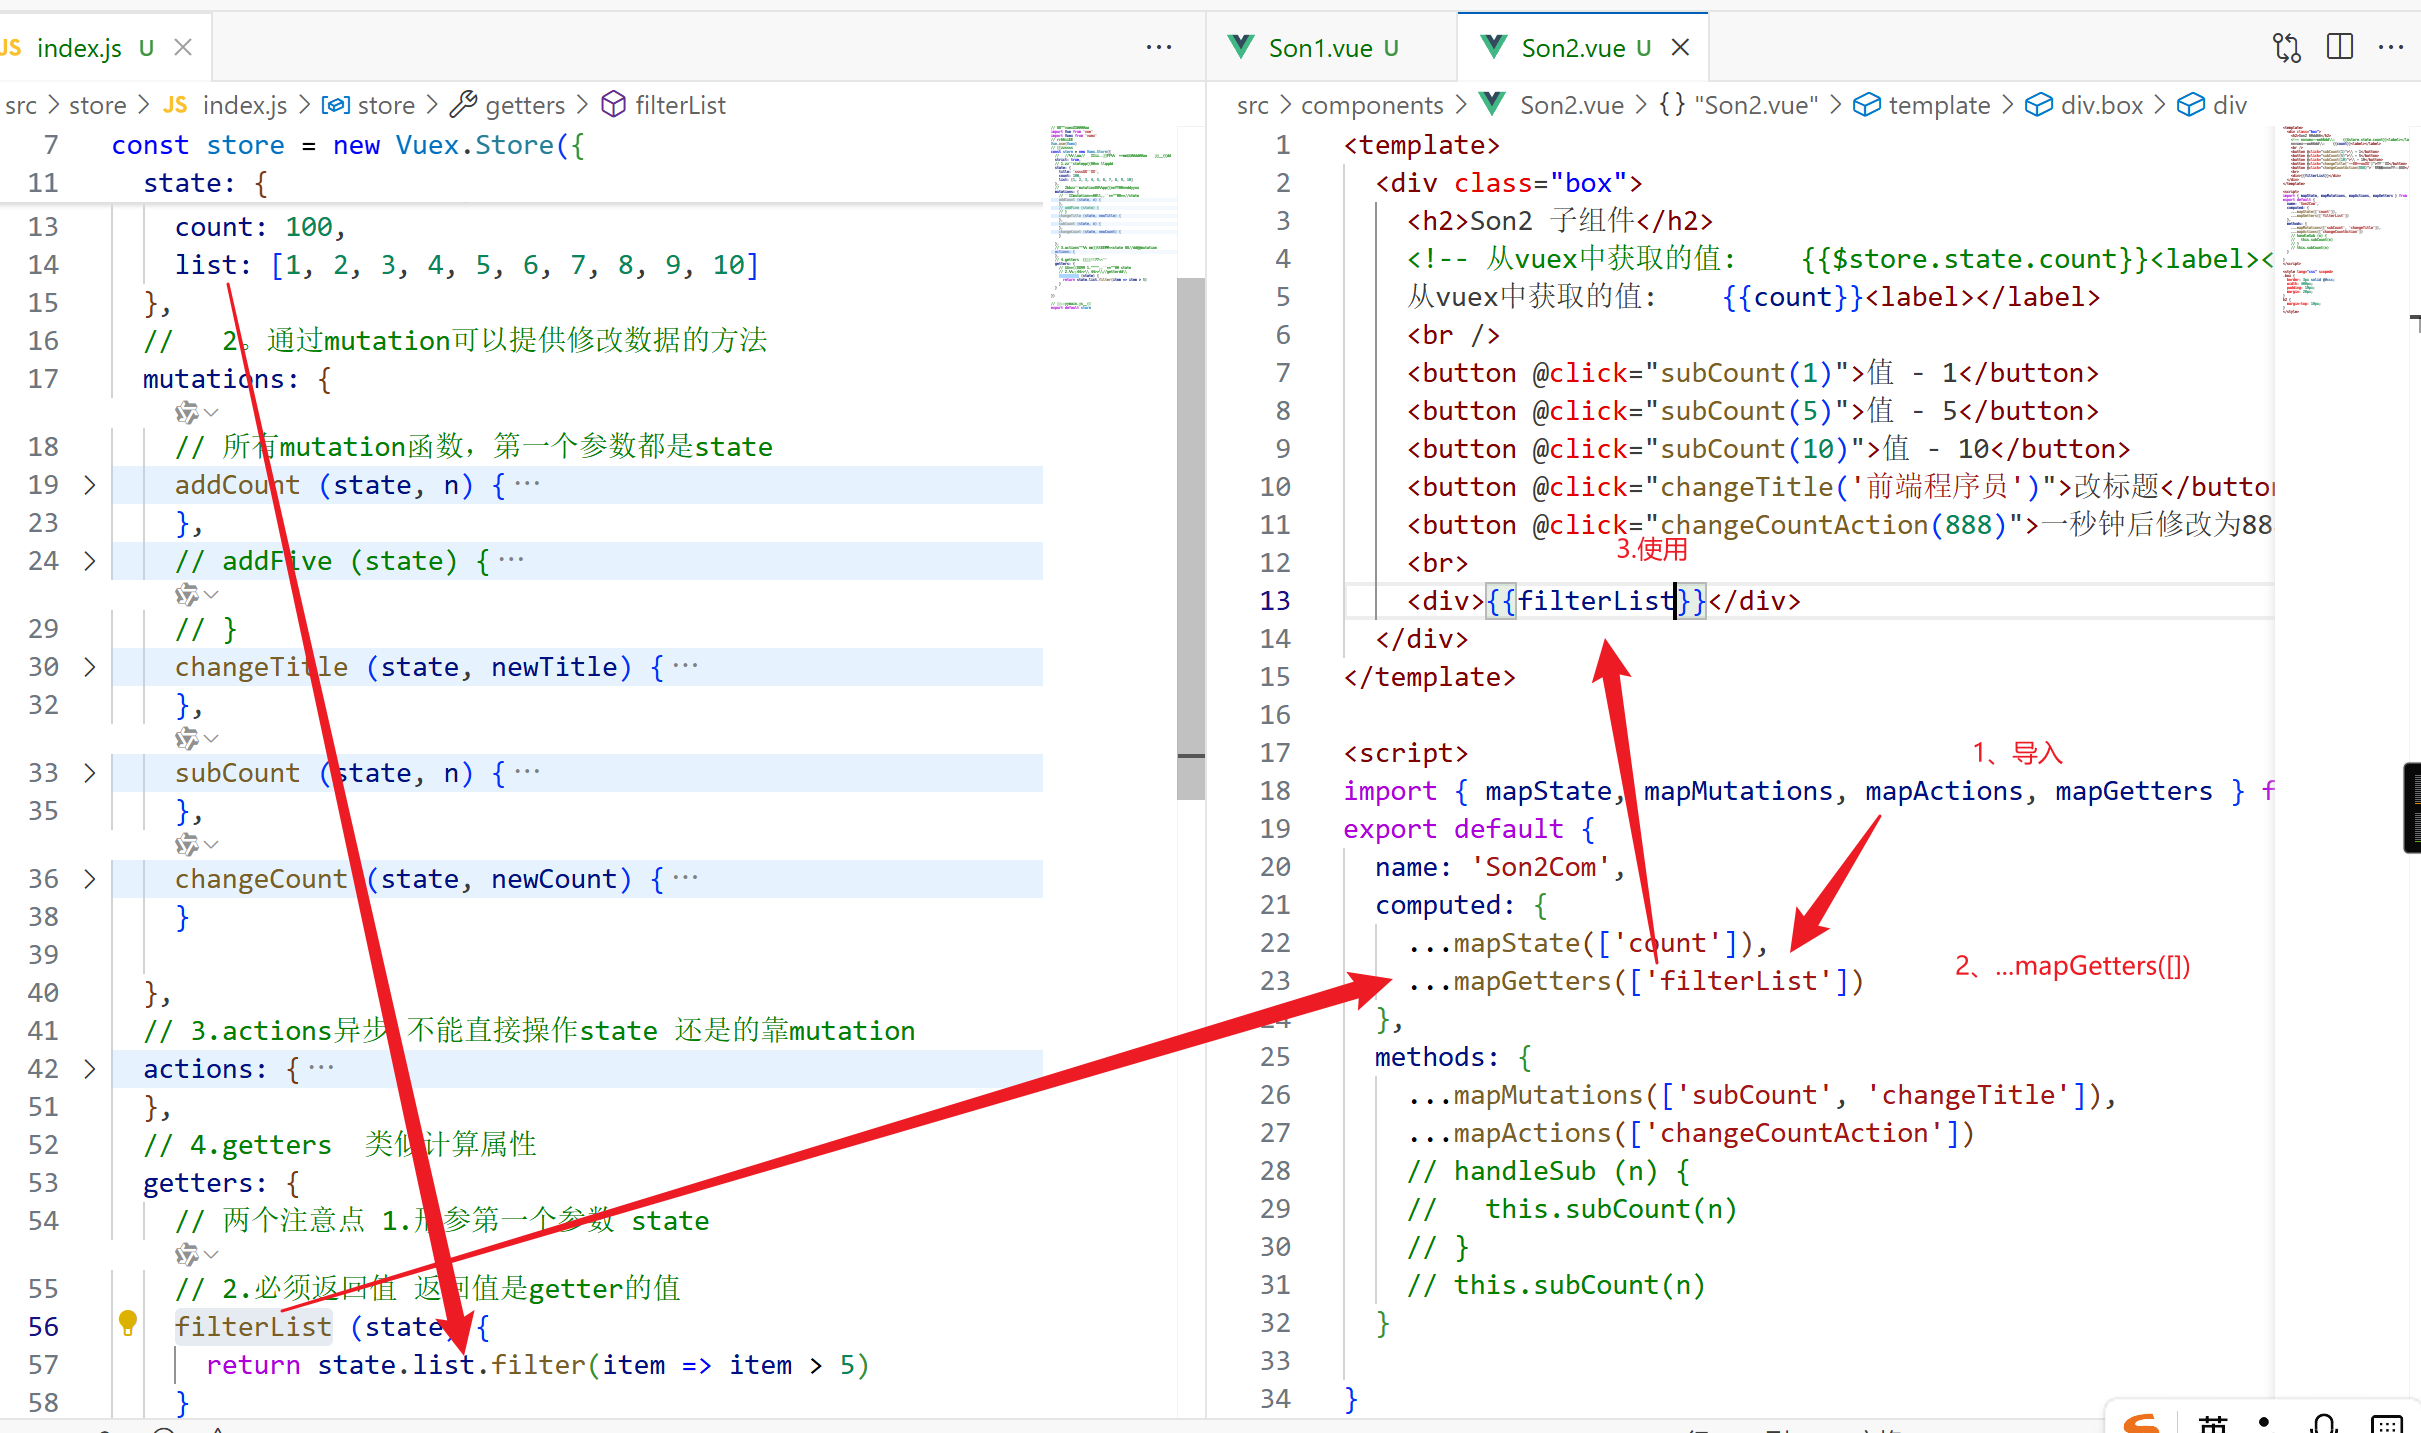Click the AI codelens icon above the addCount function

coord(187,412)
